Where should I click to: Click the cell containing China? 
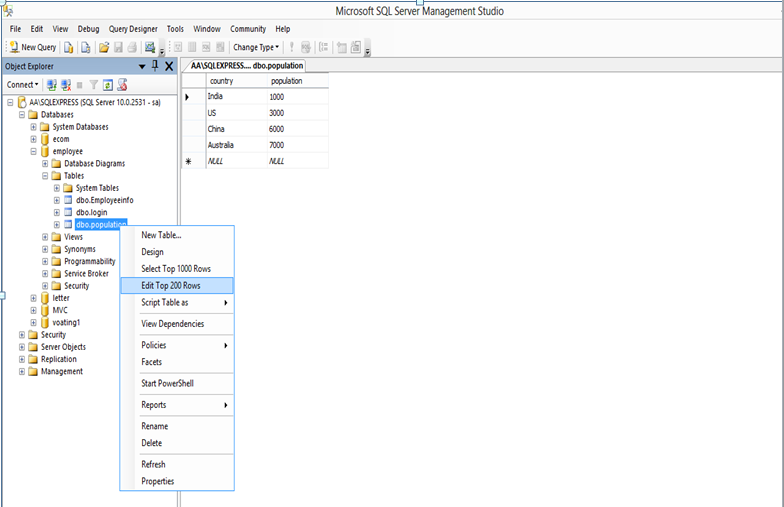click(x=236, y=129)
